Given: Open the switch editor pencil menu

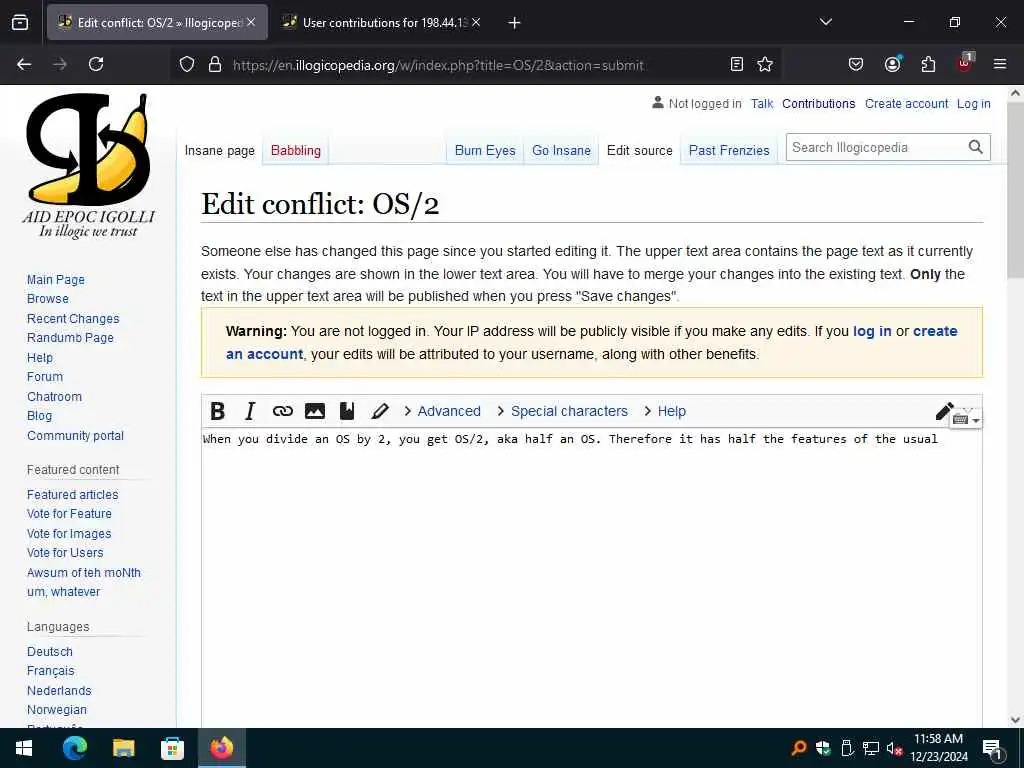Looking at the screenshot, I should click(944, 411).
